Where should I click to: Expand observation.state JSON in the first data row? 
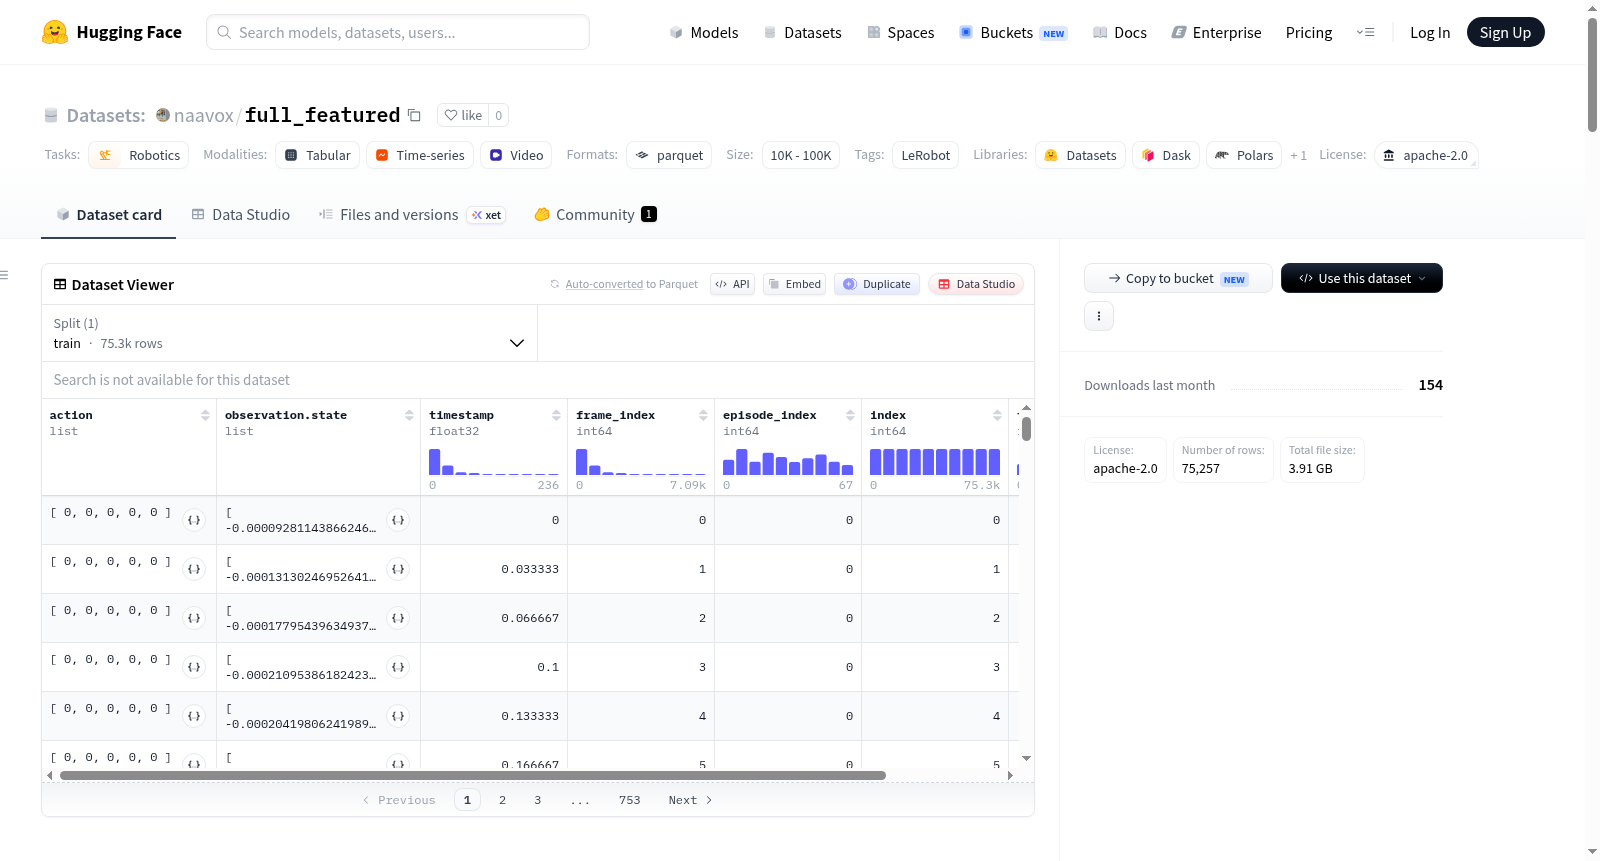398,520
